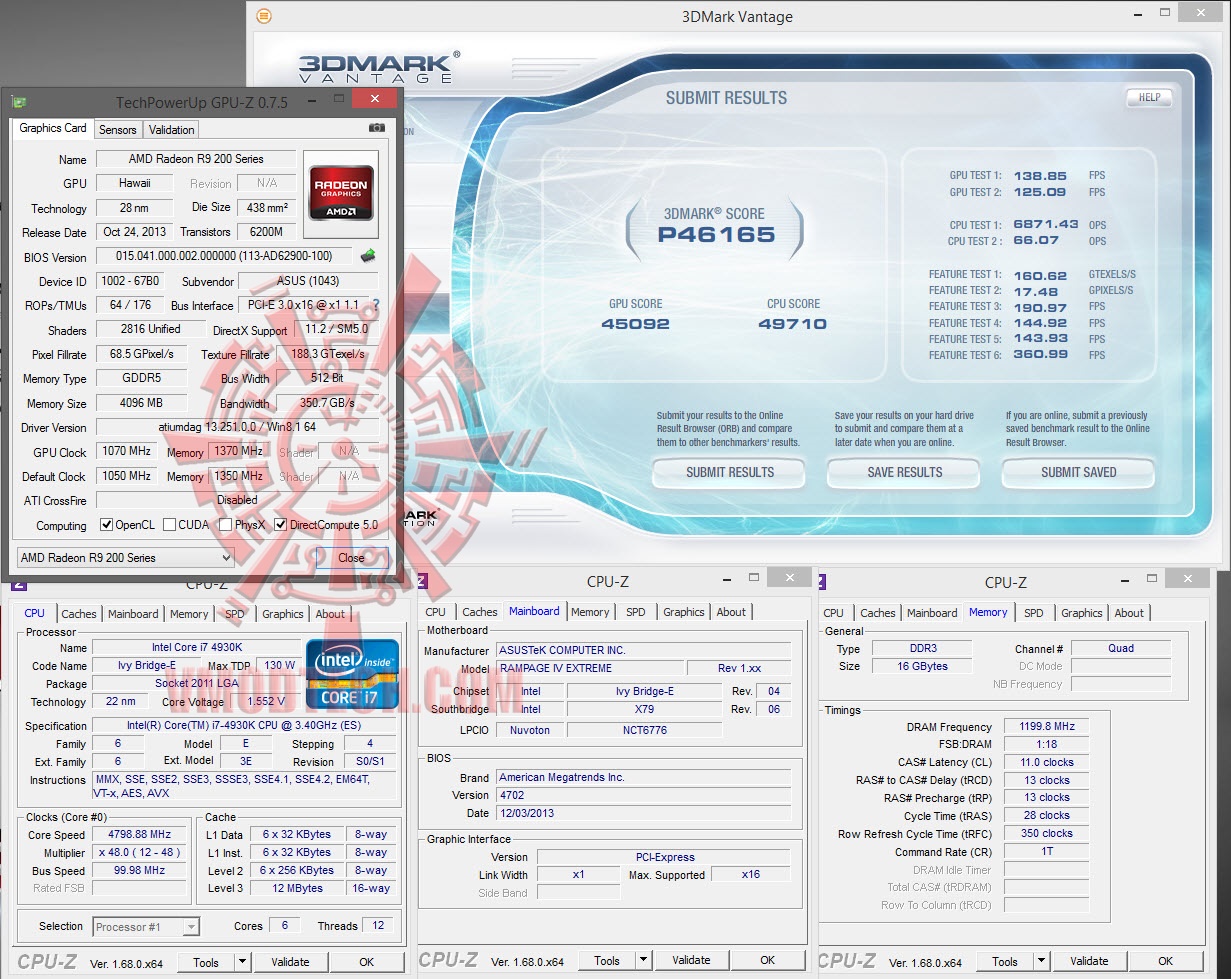
Task: Click OK in right CPU-Z window
Action: pos(1165,961)
